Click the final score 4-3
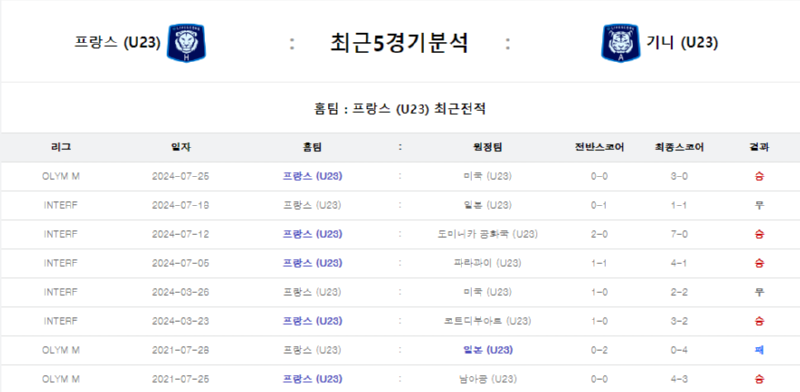Image resolution: width=800 pixels, height=392 pixels. [x=679, y=380]
